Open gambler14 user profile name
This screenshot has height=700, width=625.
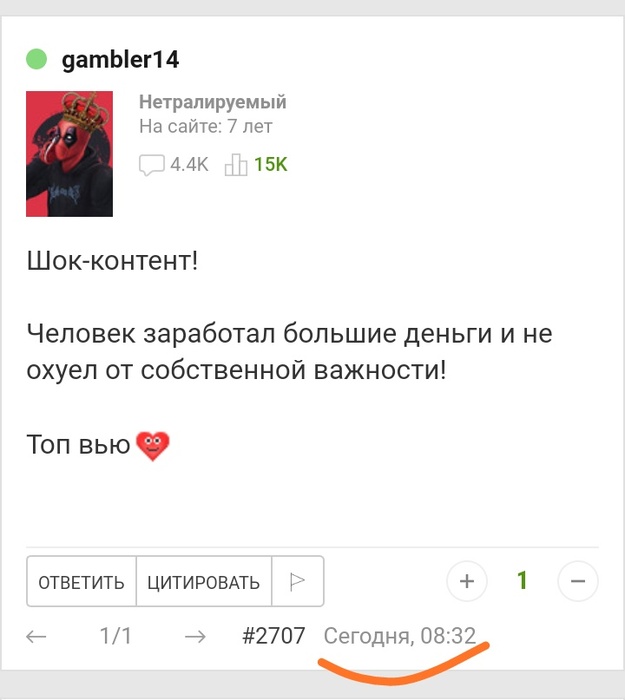point(120,60)
